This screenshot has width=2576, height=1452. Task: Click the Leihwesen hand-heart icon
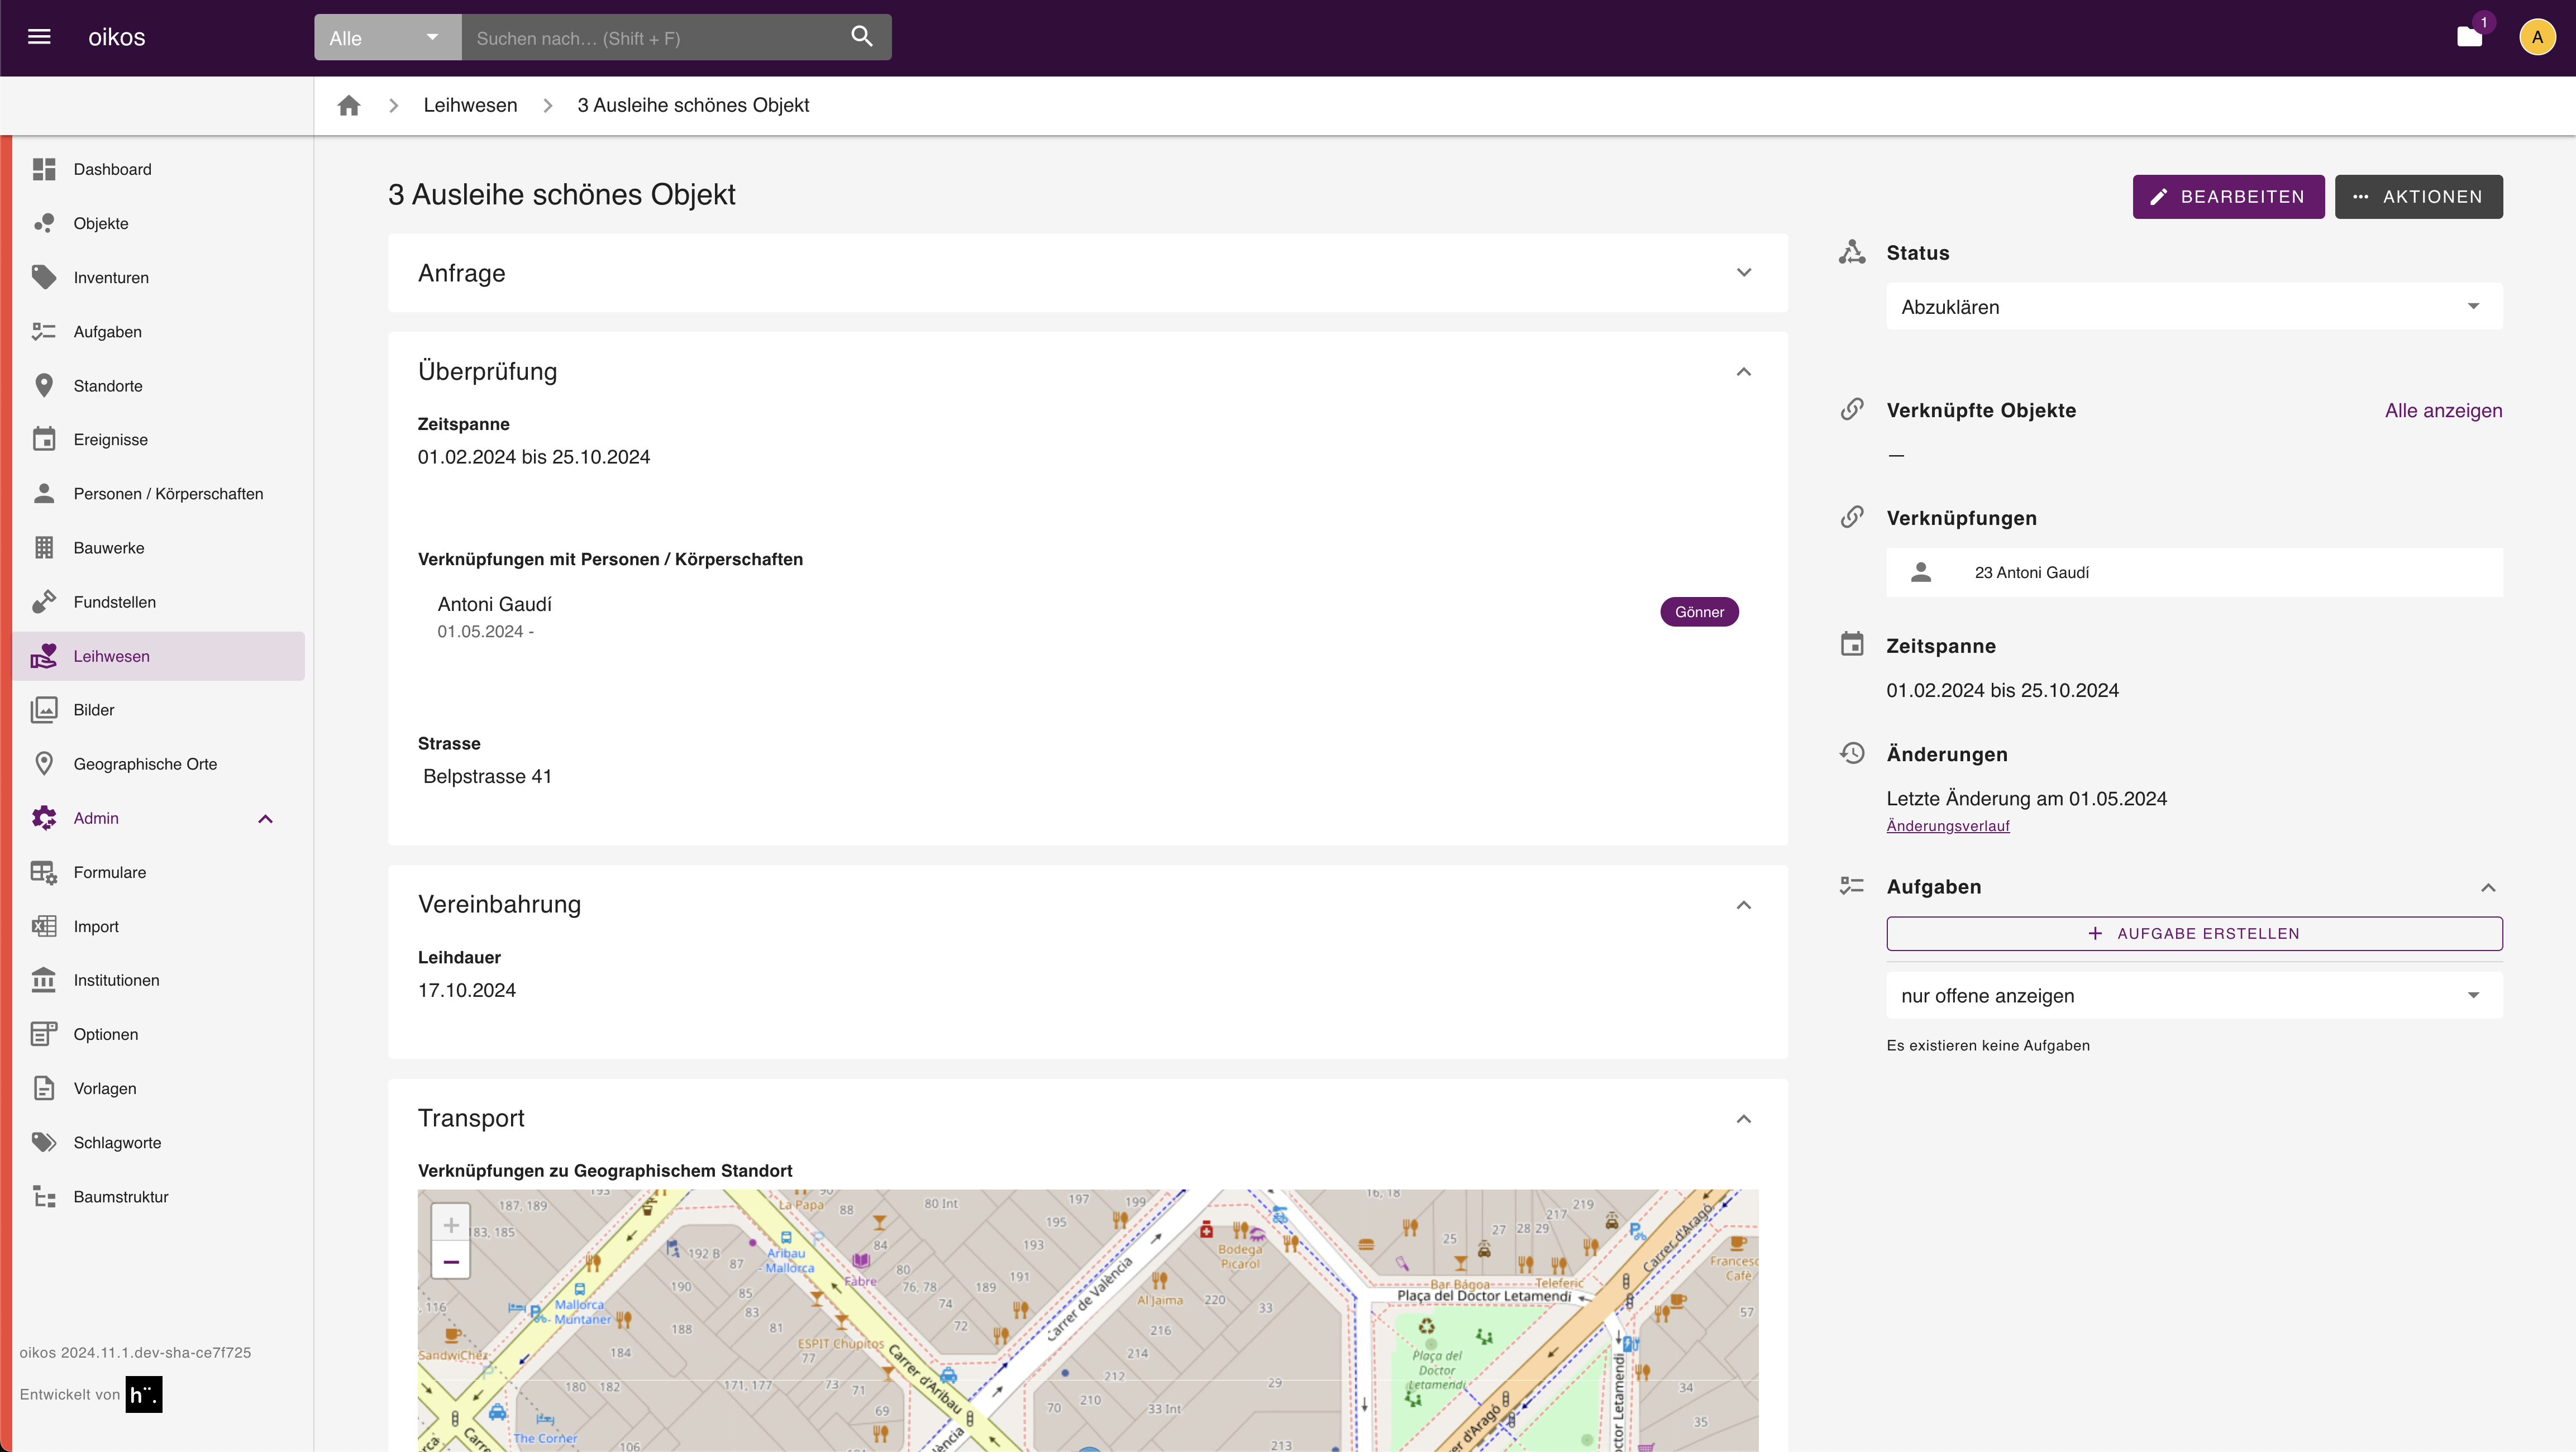click(x=44, y=655)
